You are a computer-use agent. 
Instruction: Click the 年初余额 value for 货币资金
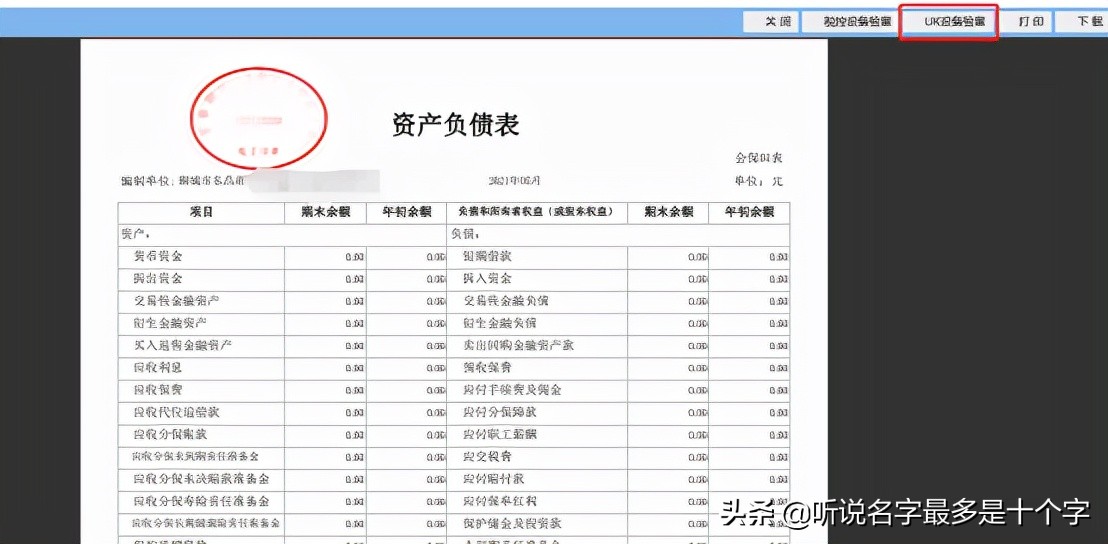(x=436, y=257)
